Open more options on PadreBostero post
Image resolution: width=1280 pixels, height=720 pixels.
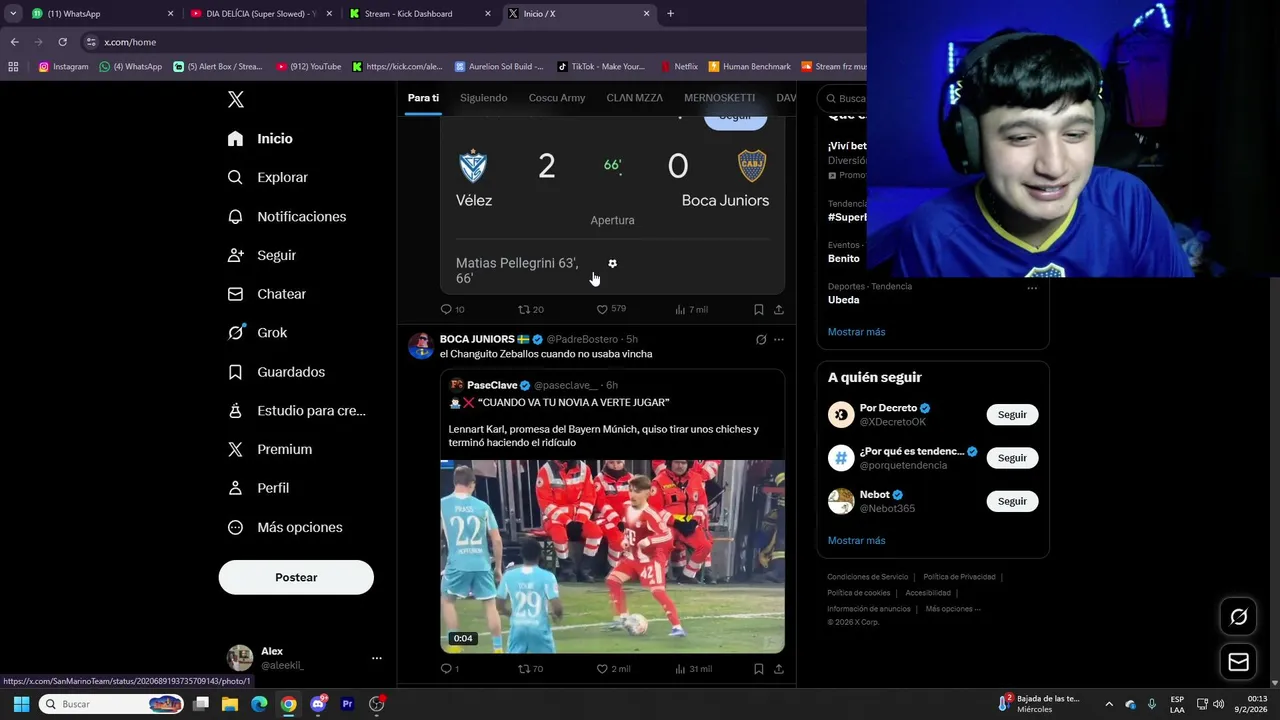[779, 339]
